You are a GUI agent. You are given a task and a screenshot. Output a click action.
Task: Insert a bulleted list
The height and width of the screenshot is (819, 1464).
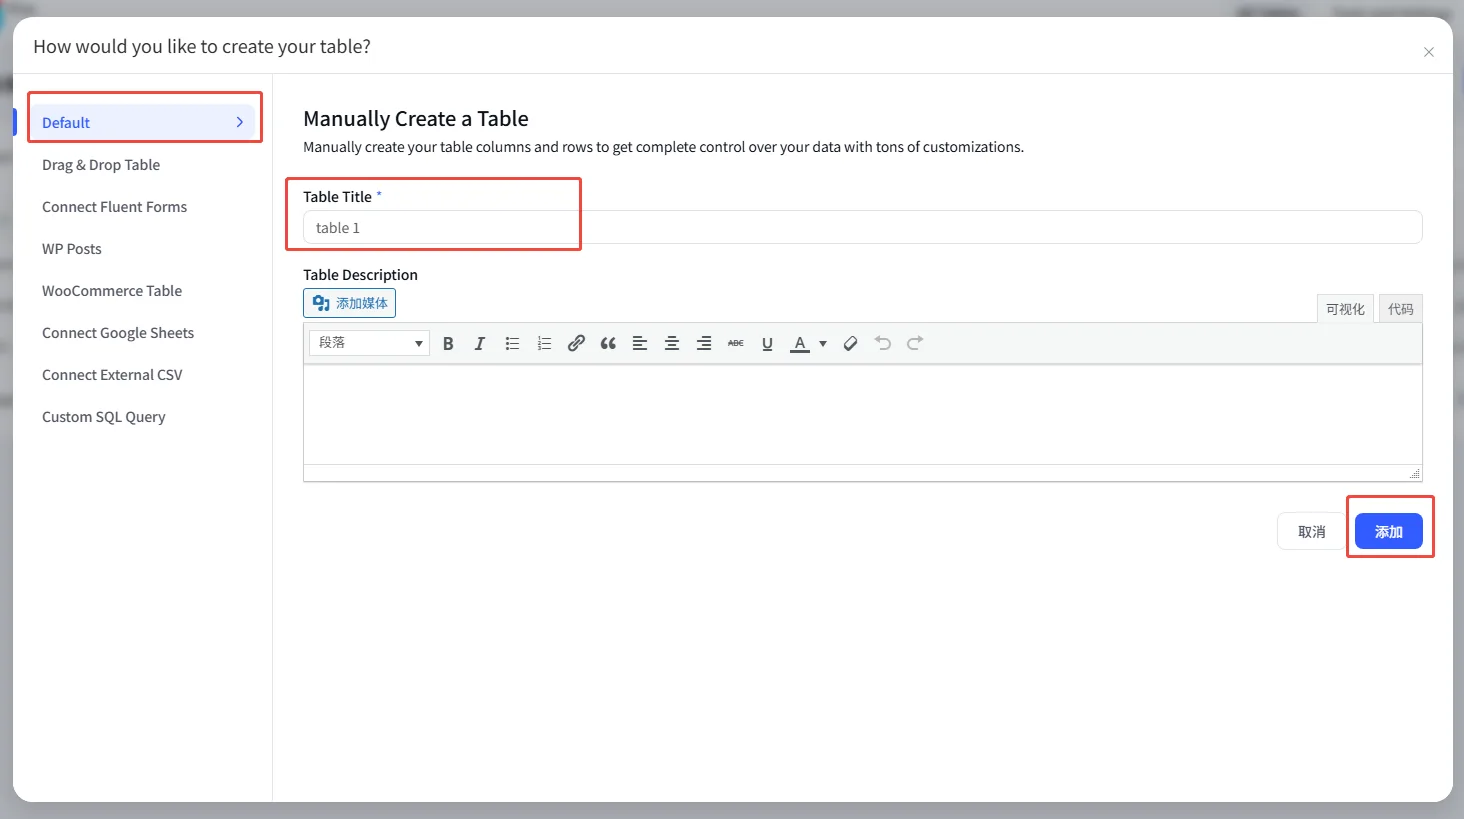(512, 343)
